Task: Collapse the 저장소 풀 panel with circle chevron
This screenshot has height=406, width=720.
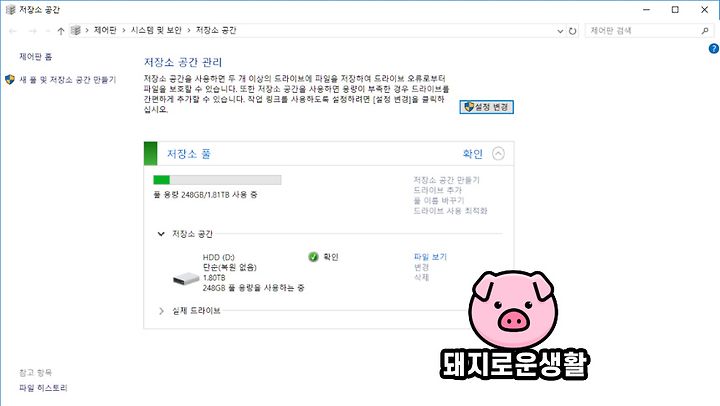Action: [x=498, y=153]
